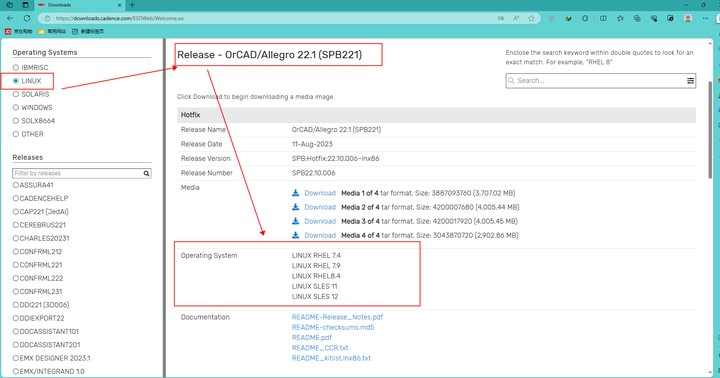Choose the IBMRISC radio option
The height and width of the screenshot is (378, 720).
pyautogui.click(x=16, y=68)
